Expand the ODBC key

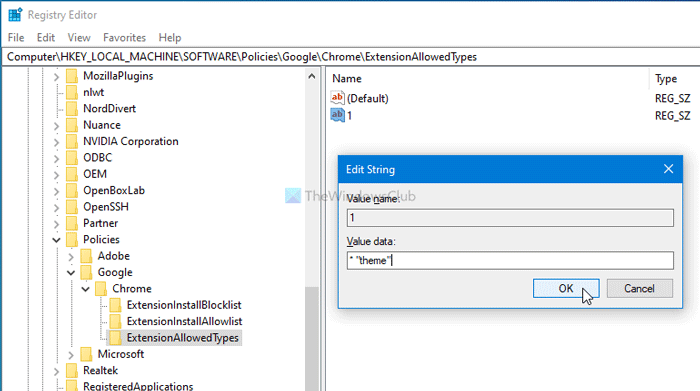pos(56,158)
